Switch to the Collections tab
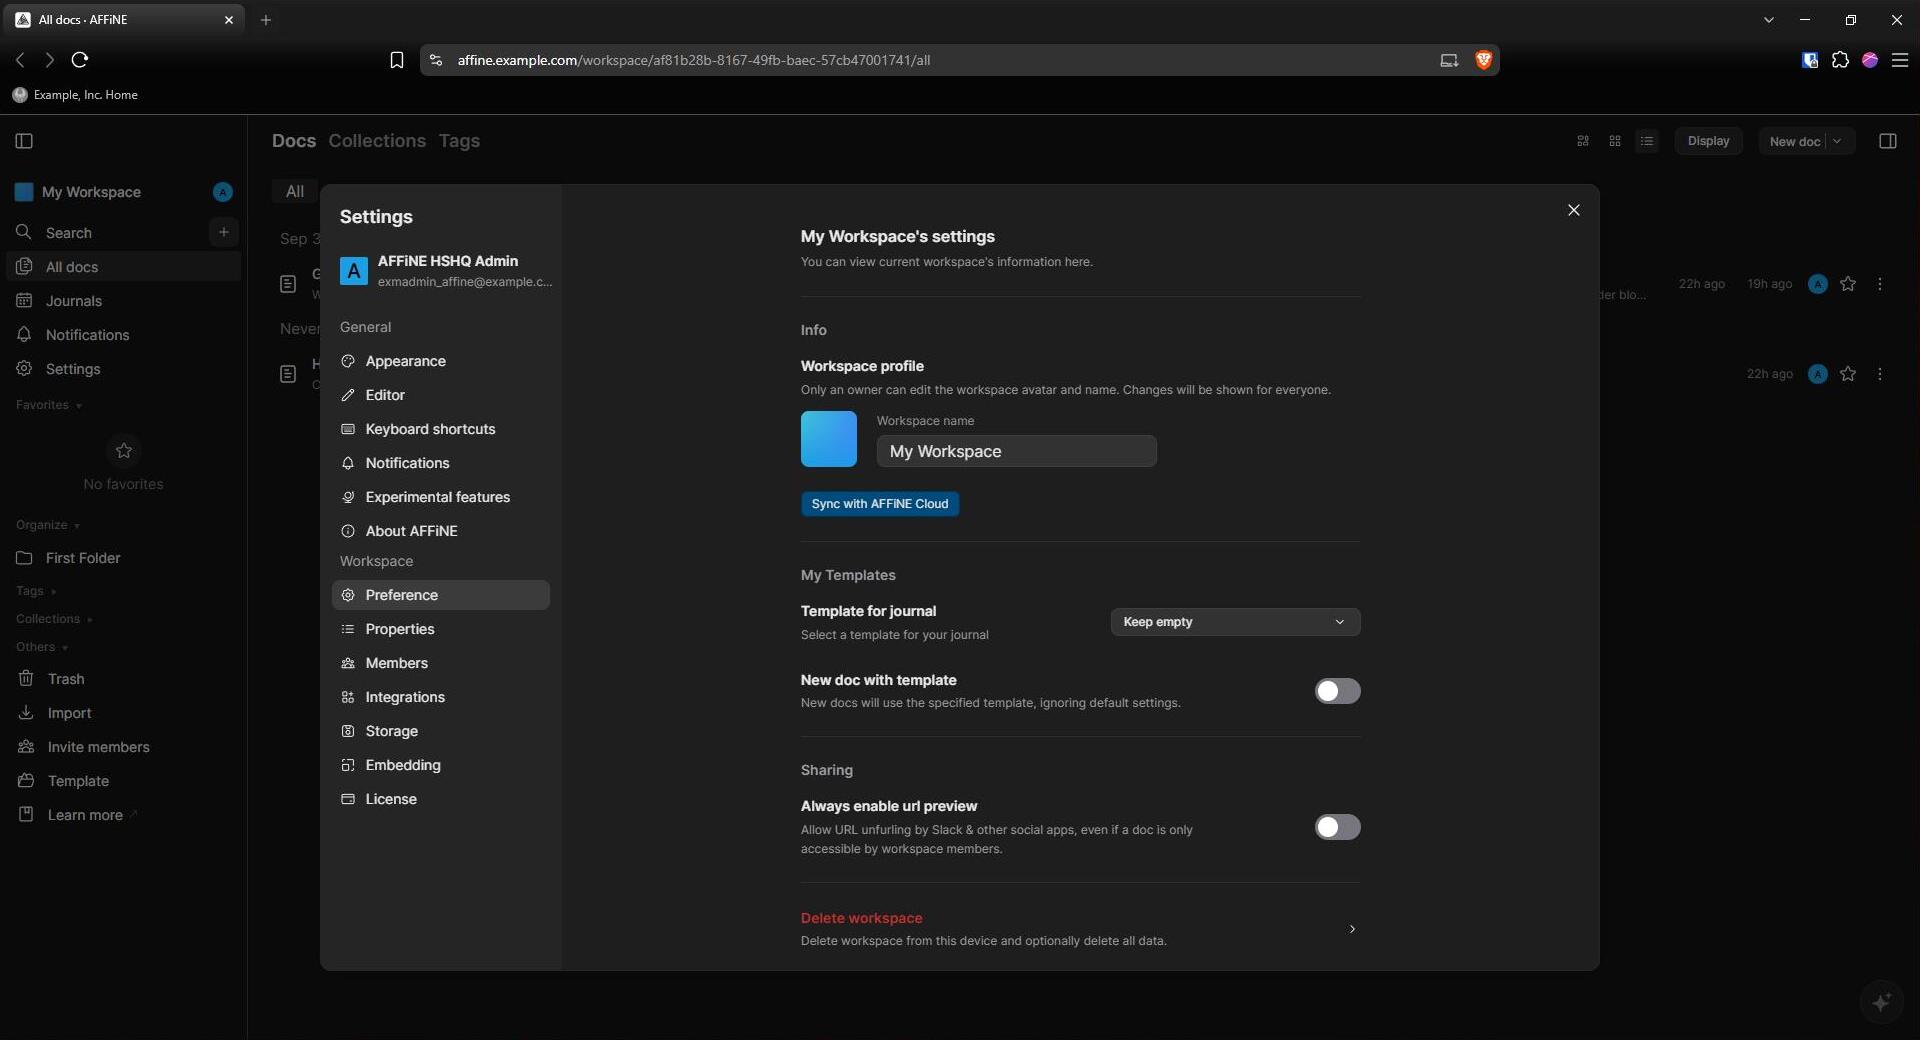Image resolution: width=1920 pixels, height=1040 pixels. click(377, 141)
